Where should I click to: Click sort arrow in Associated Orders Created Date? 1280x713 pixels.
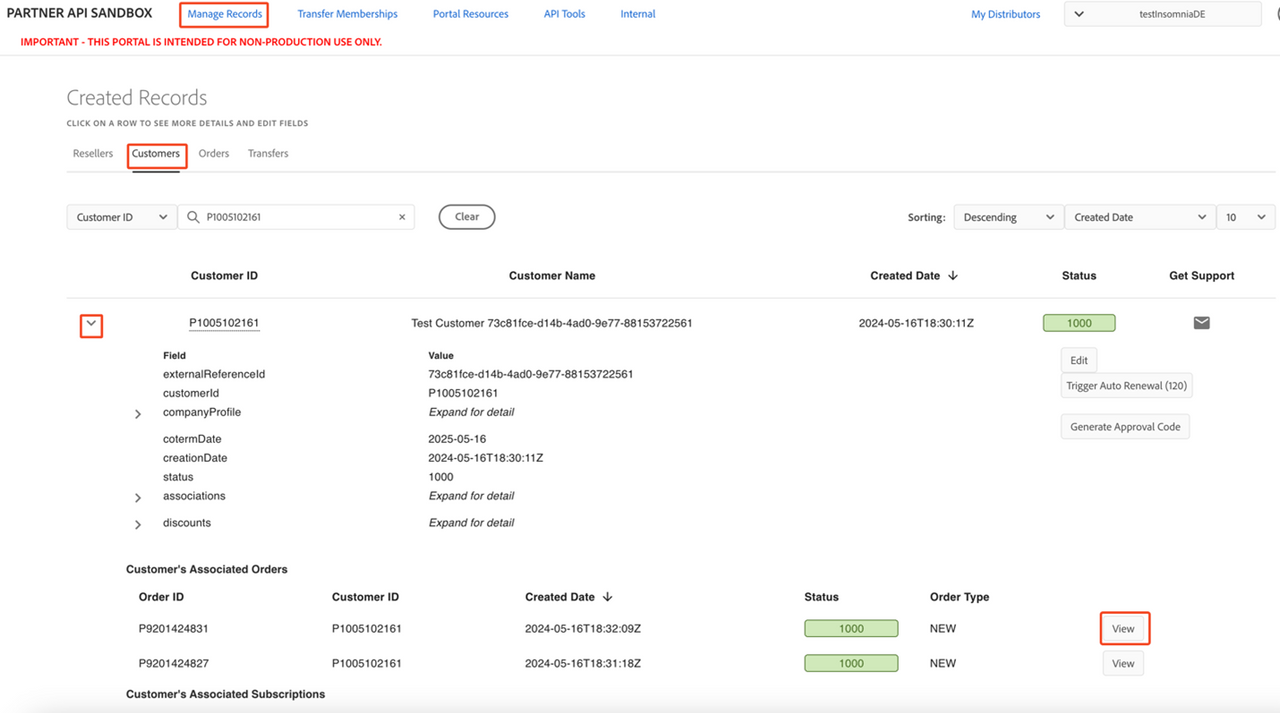click(x=607, y=597)
